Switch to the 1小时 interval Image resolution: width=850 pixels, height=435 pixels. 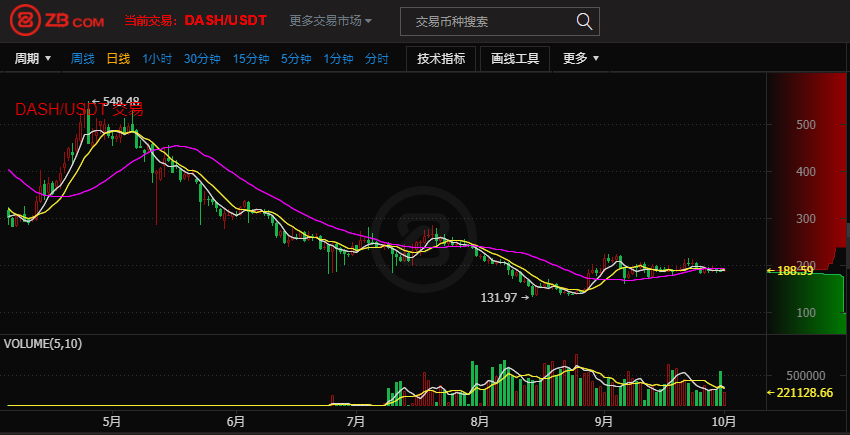pyautogui.click(x=157, y=59)
